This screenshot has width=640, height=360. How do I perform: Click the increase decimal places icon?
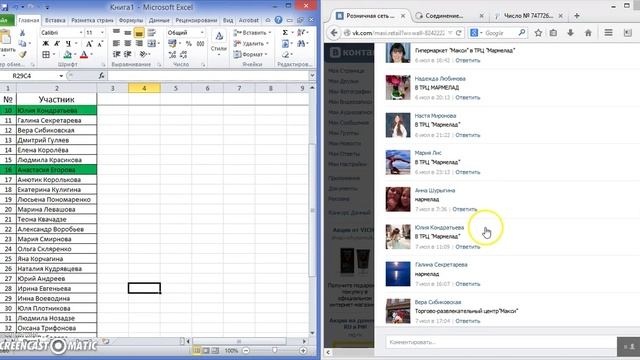(172, 54)
